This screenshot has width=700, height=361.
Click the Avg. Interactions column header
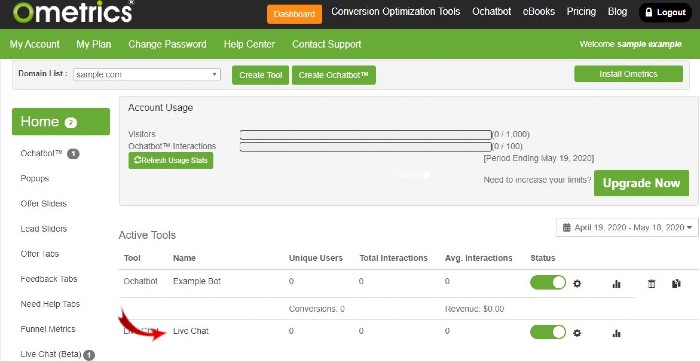click(x=479, y=258)
